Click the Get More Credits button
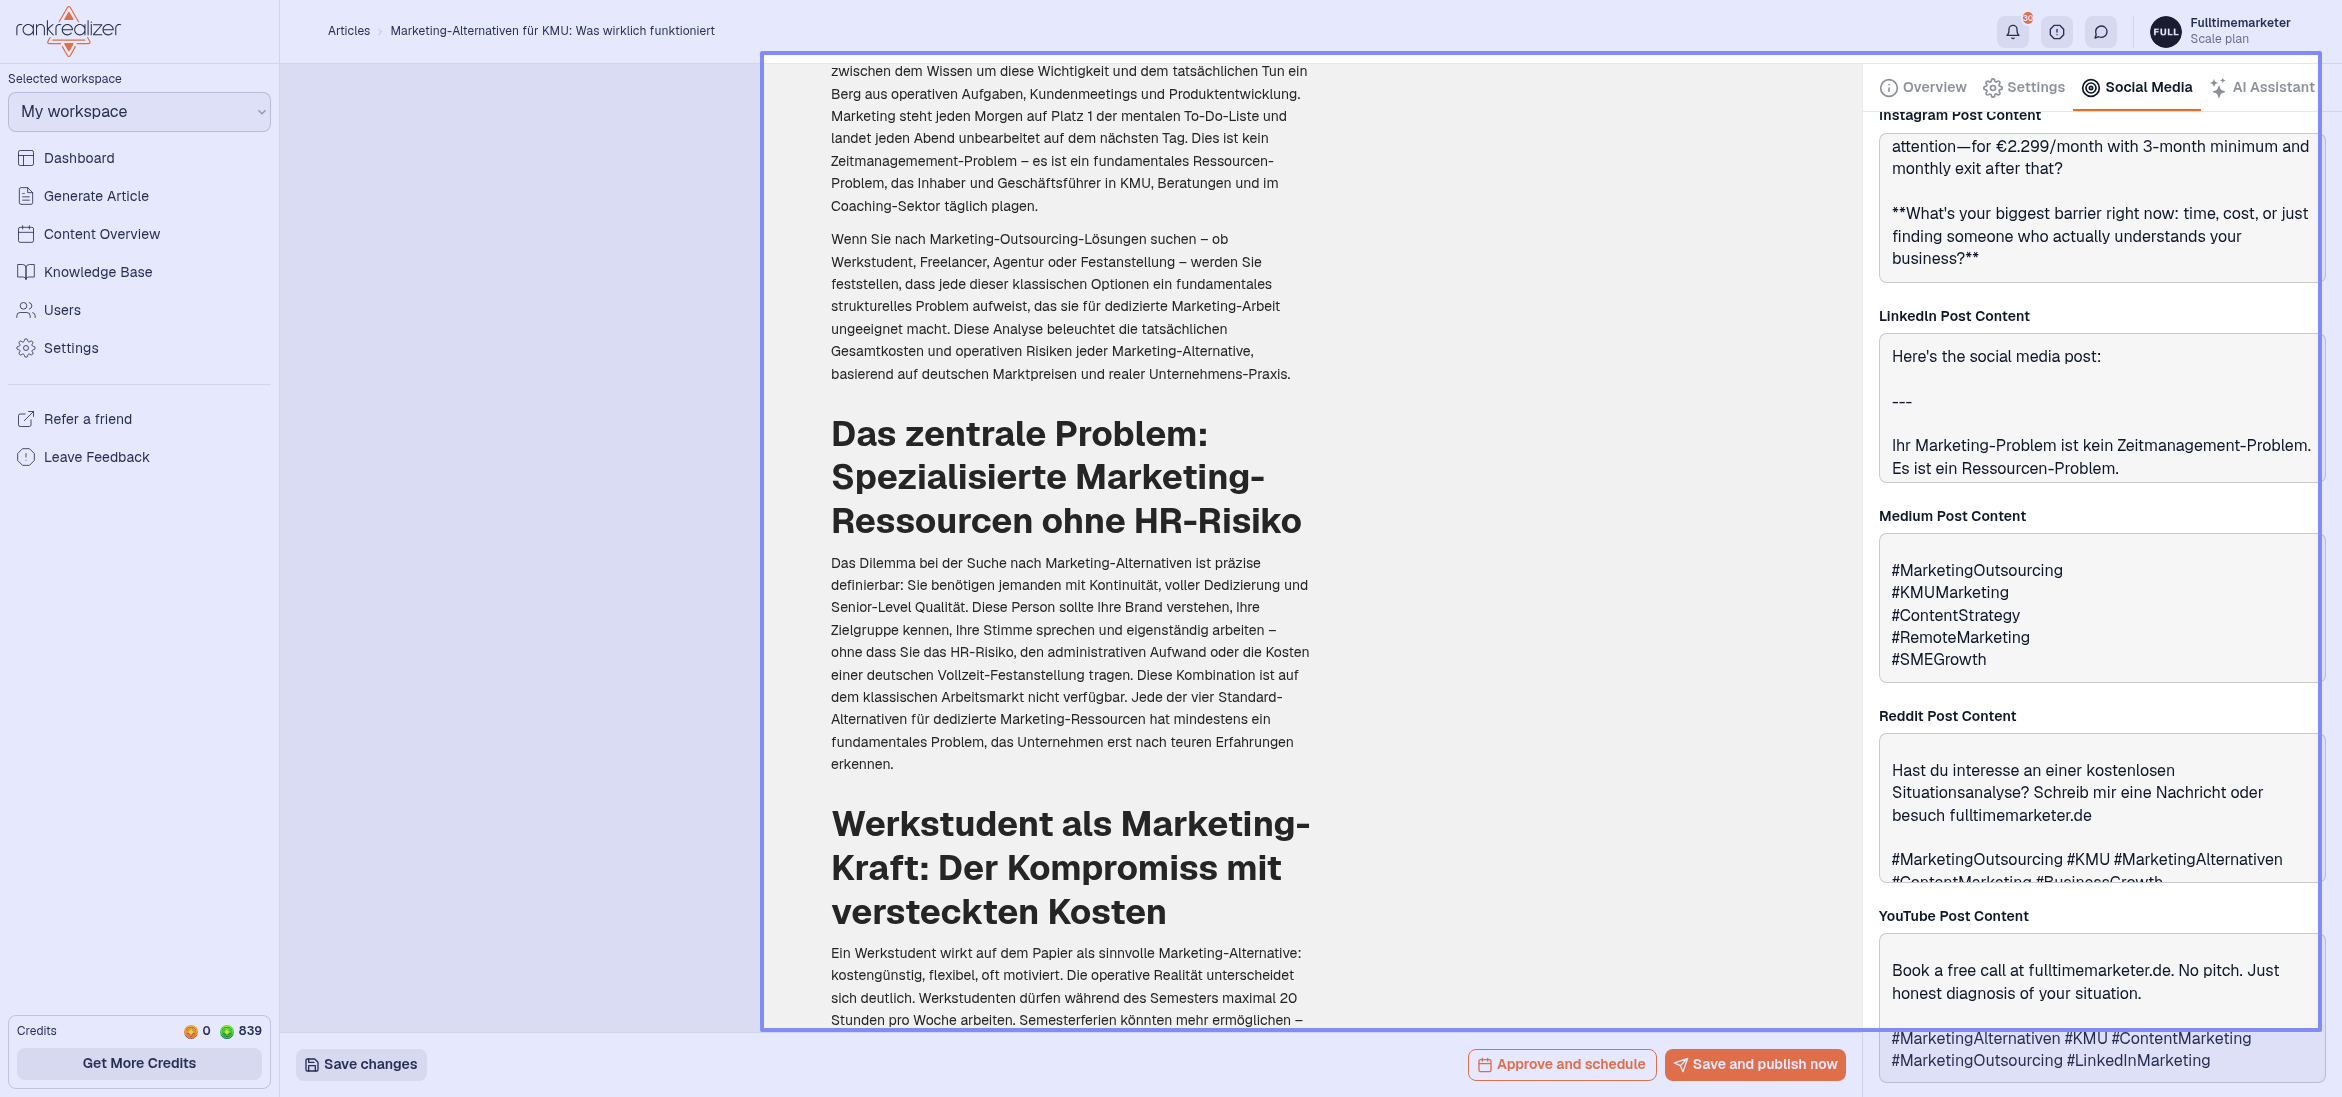The image size is (2342, 1097). point(139,1063)
